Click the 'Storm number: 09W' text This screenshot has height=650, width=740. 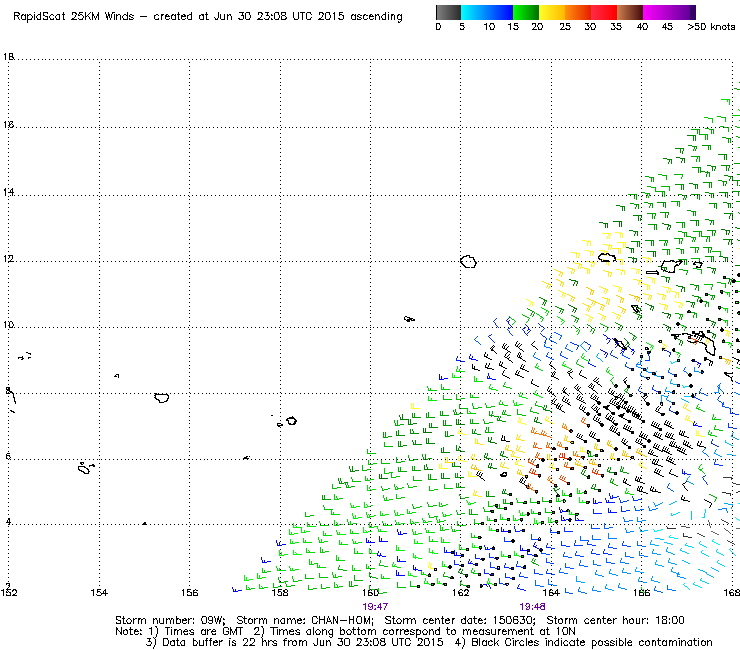(170, 620)
